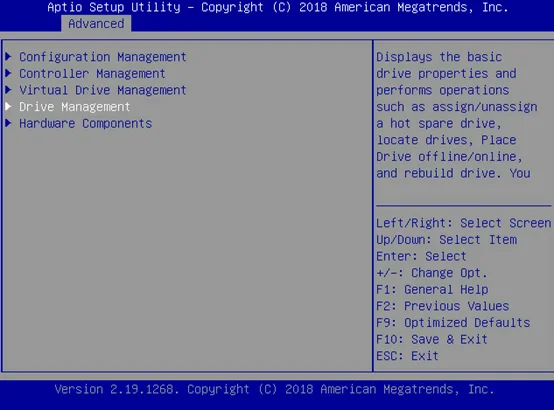
Task: Click the F1: General Help hint
Action: point(432,289)
